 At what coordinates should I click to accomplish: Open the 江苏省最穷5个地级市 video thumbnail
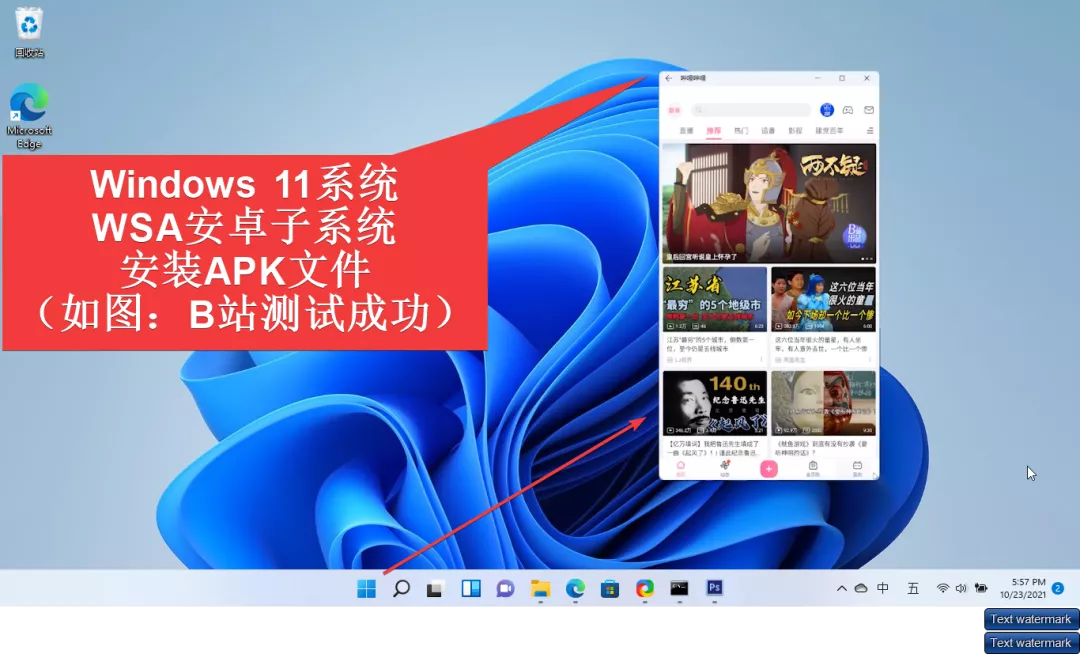[714, 299]
